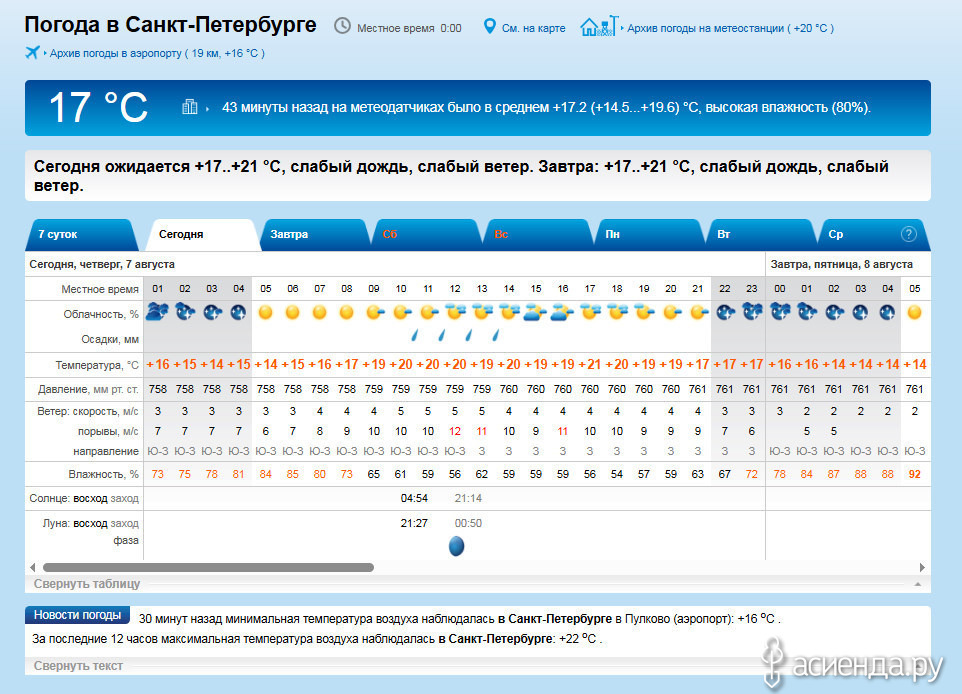Viewport: 962px width, 694px height.
Task: Click the moon icon at hour 04 today
Action: pos(238,312)
